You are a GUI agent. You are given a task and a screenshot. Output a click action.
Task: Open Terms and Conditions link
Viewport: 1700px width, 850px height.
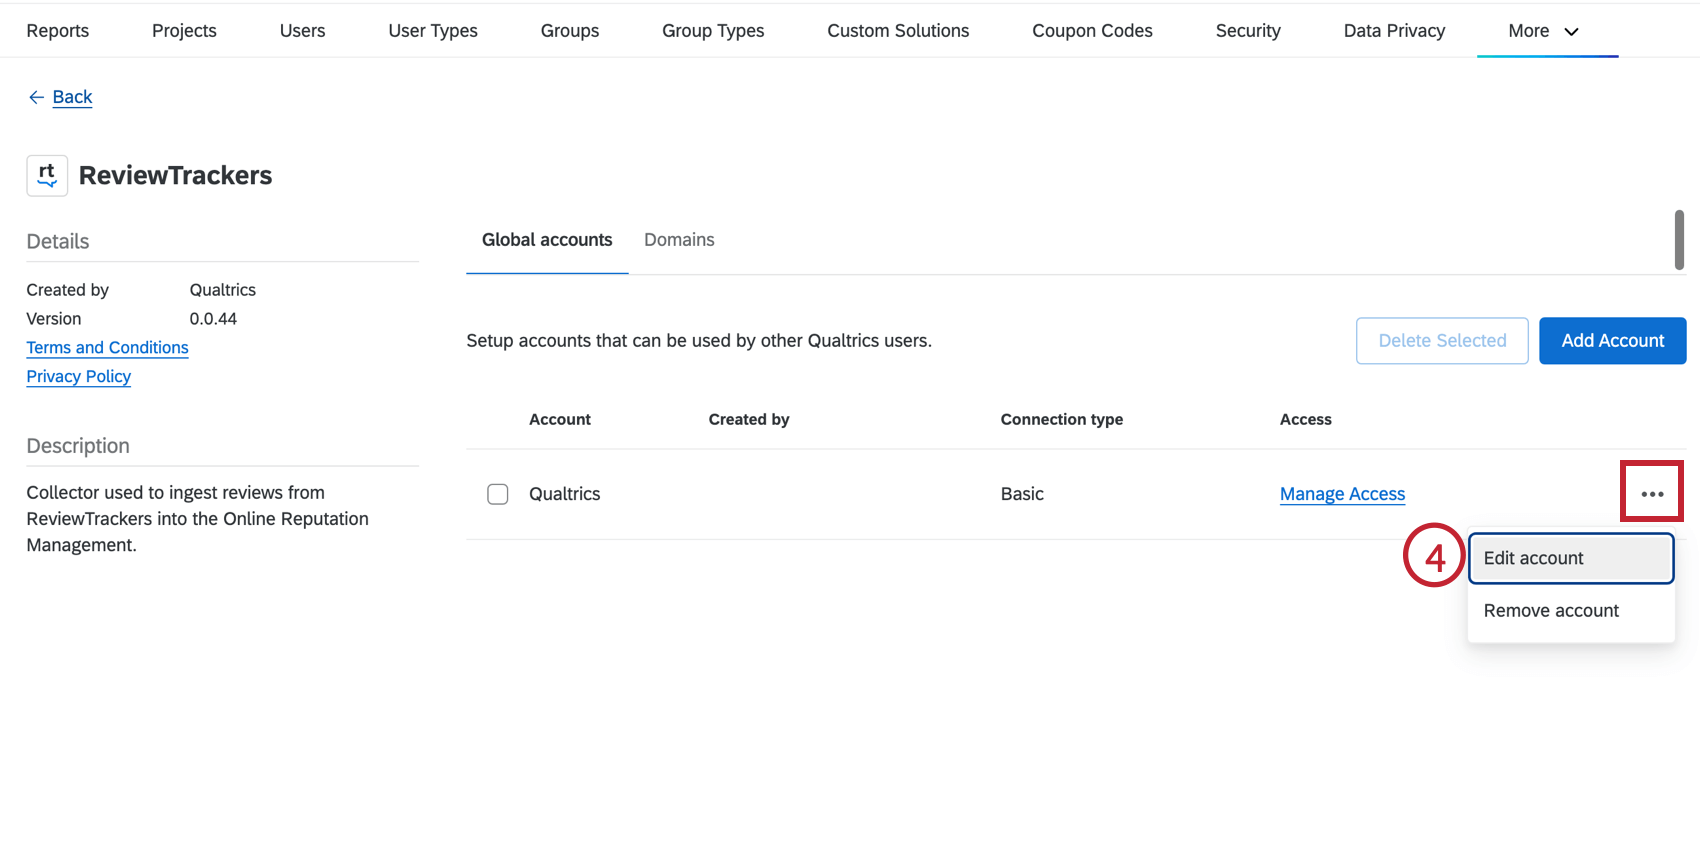point(107,348)
